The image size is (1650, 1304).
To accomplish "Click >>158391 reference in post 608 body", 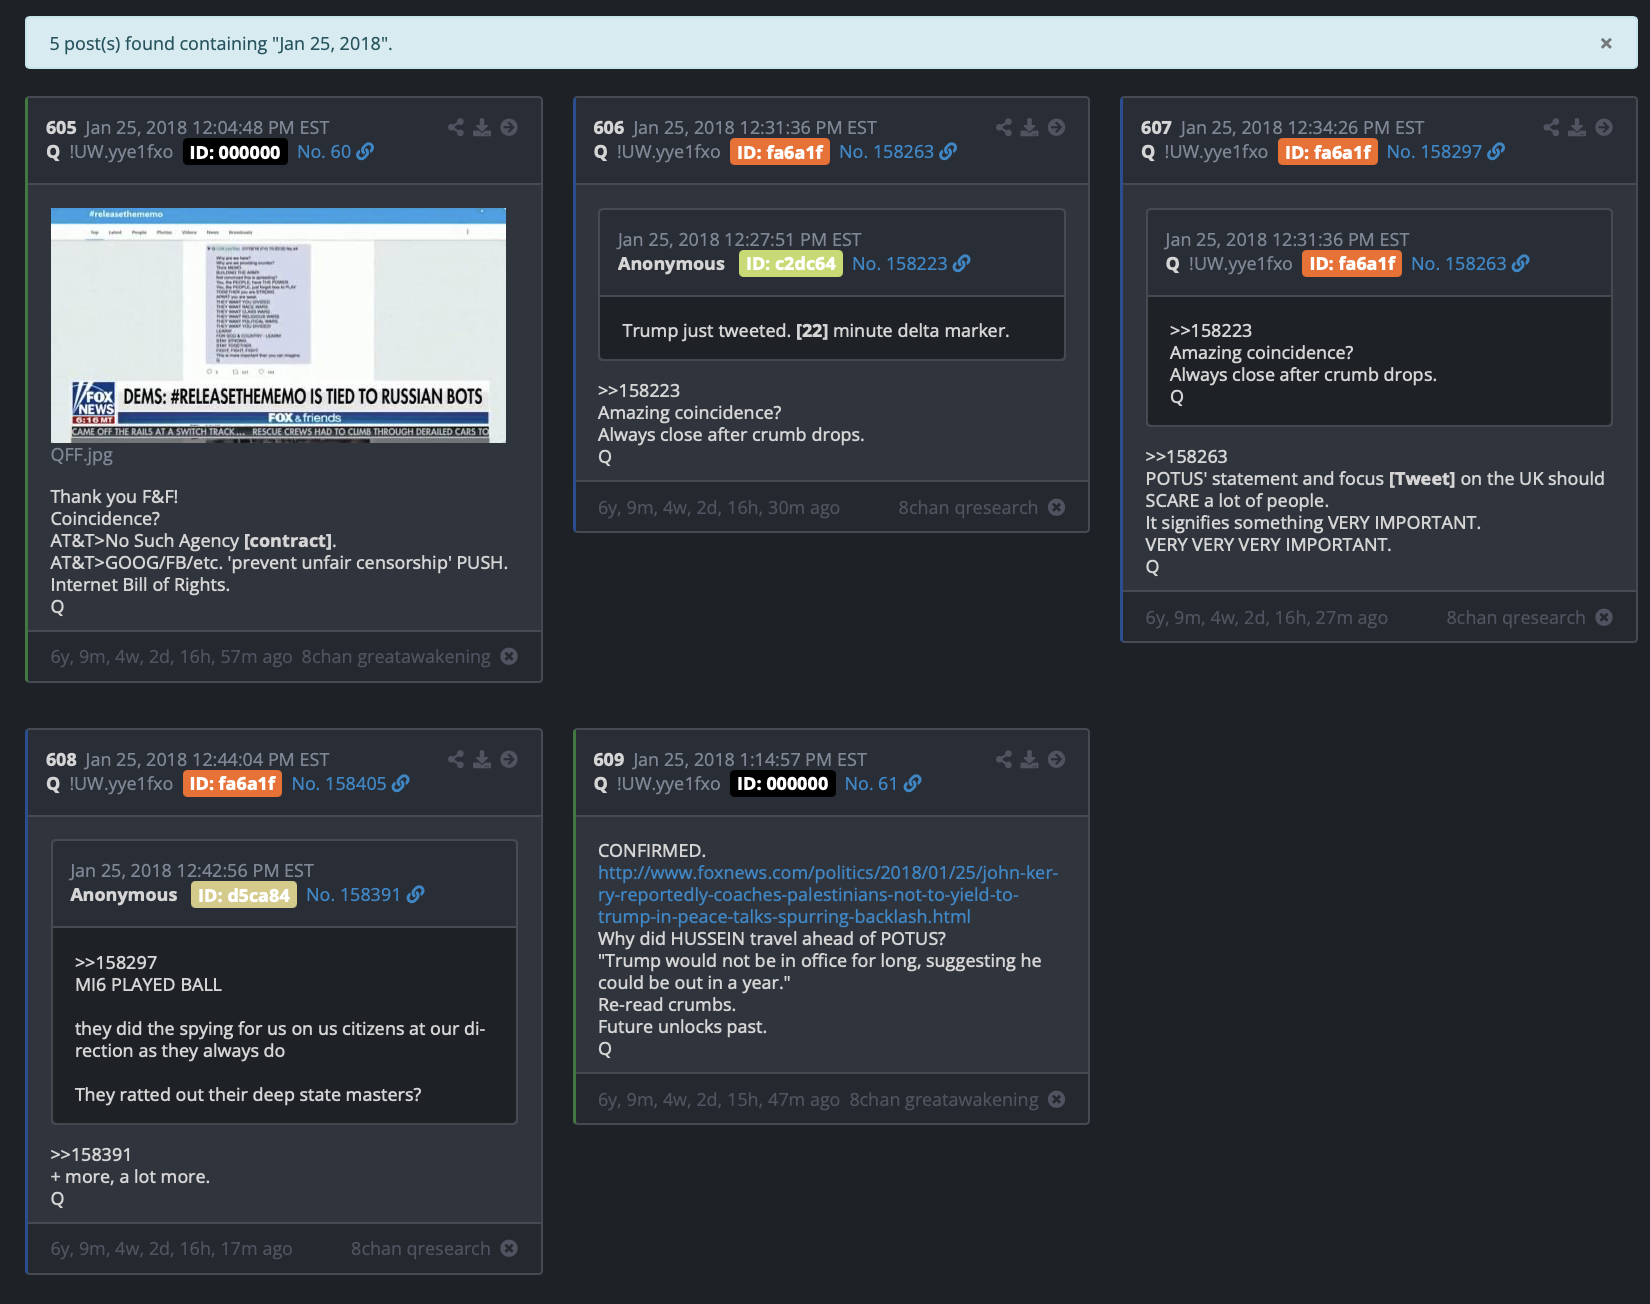I will tap(91, 1155).
